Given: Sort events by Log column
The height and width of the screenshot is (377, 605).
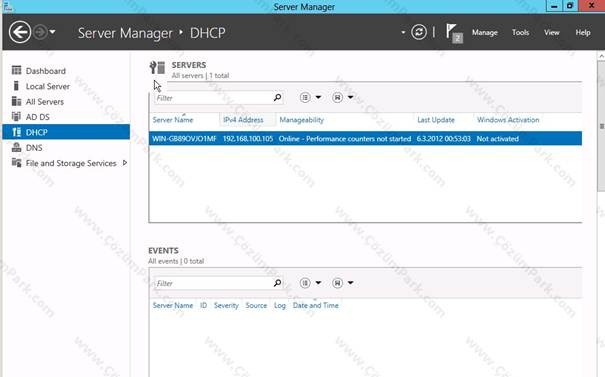Looking at the screenshot, I should tap(280, 305).
